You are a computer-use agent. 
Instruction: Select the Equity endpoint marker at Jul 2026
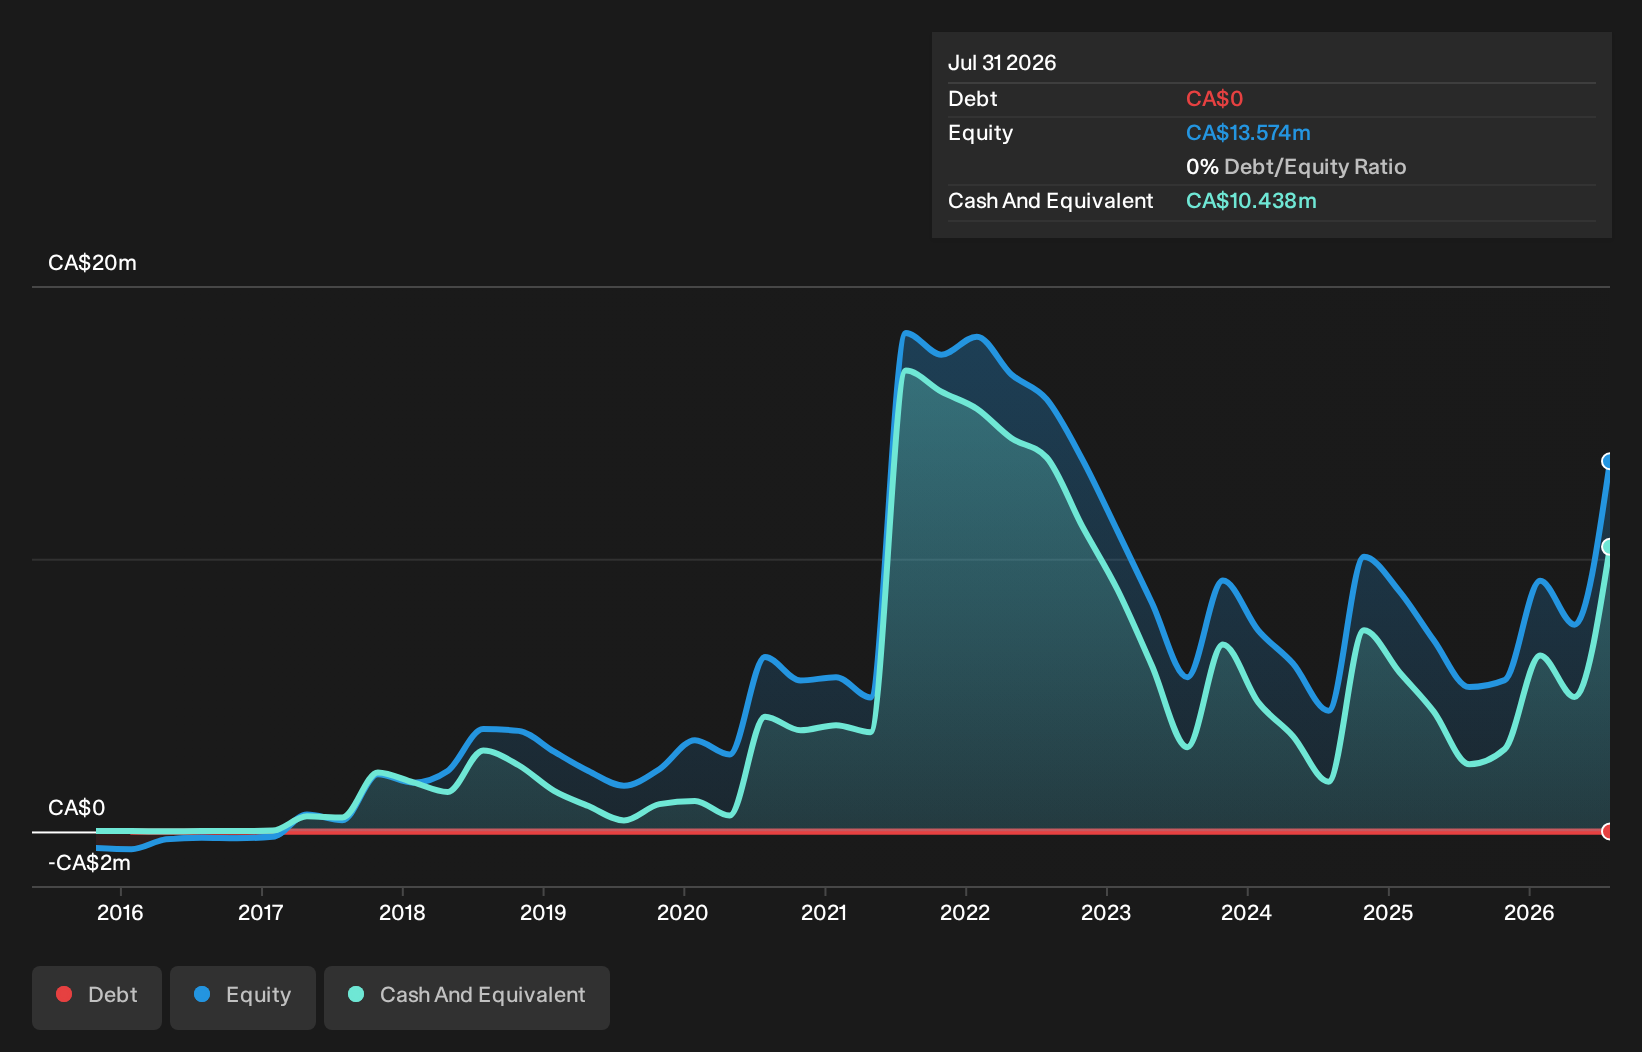click(1609, 461)
